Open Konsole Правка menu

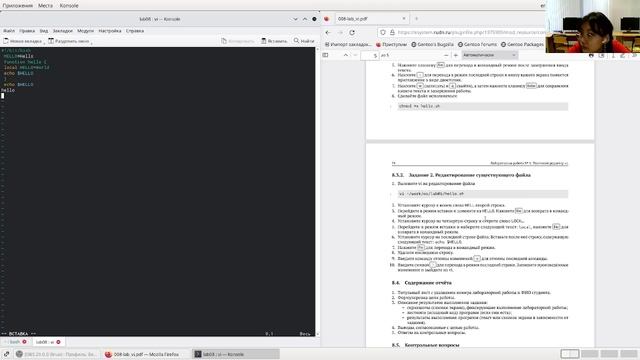pos(27,31)
